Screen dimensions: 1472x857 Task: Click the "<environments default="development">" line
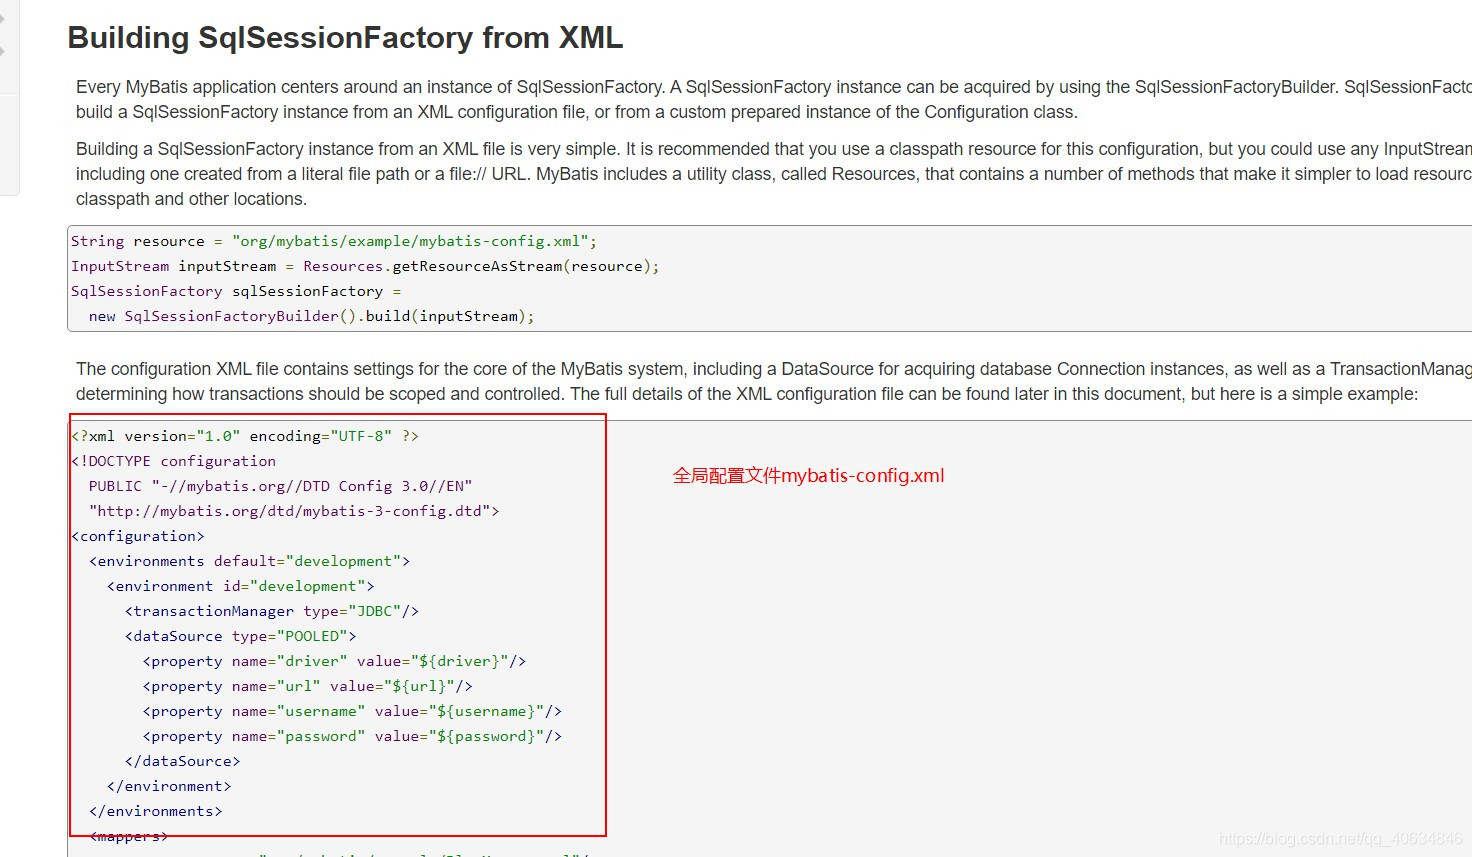tap(250, 561)
